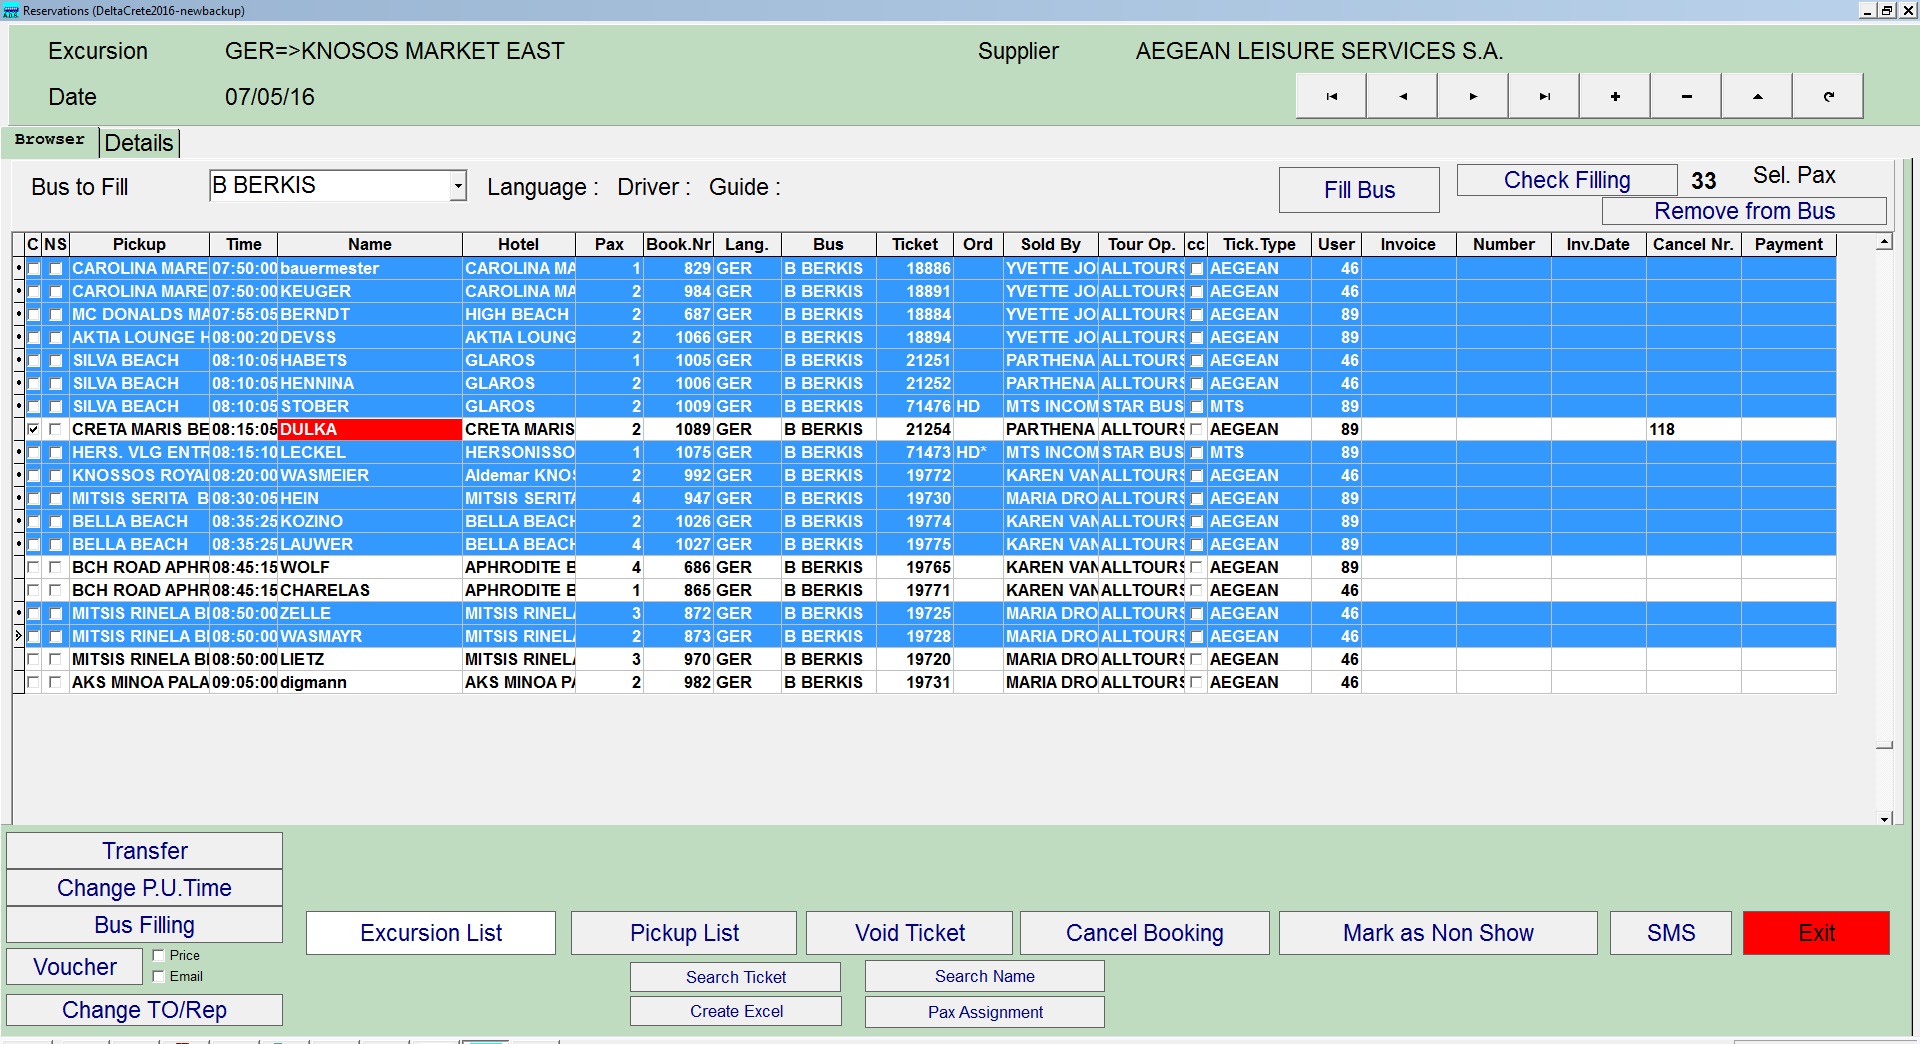The width and height of the screenshot is (1920, 1044).
Task: Sort by the Hotel column header
Action: coord(518,244)
